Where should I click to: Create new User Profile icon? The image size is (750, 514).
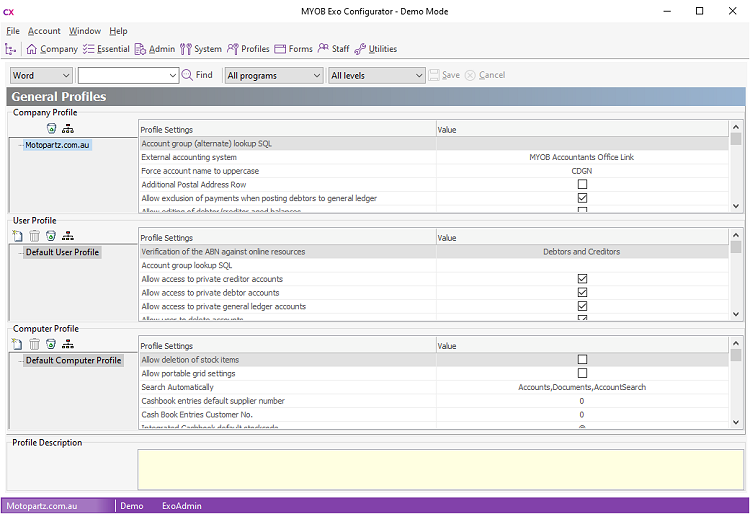coord(17,236)
